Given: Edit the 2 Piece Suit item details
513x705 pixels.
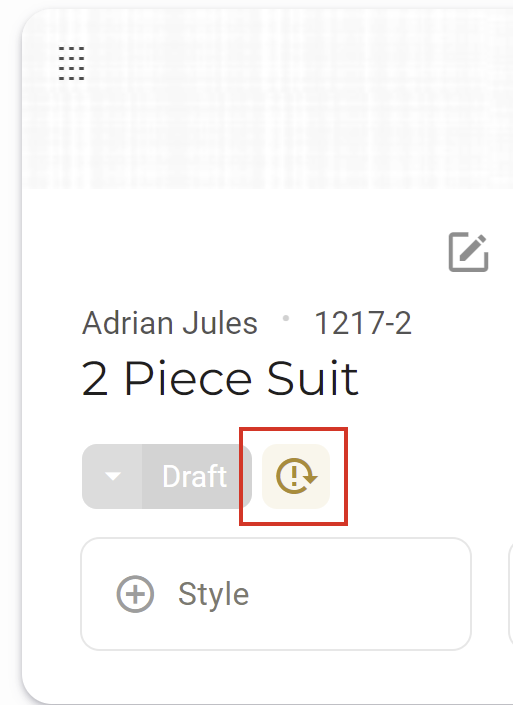Looking at the screenshot, I should (x=468, y=252).
